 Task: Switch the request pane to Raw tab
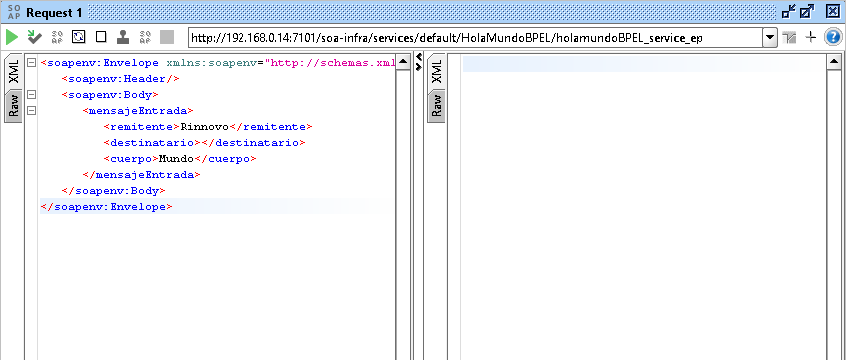tap(14, 106)
